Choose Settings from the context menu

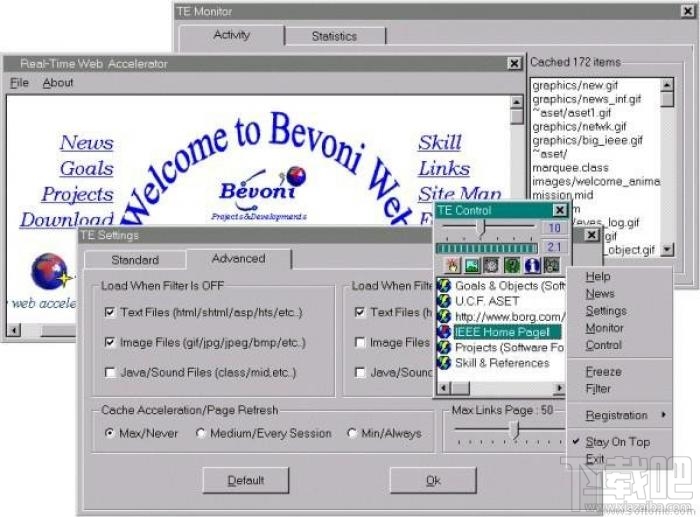coord(606,311)
